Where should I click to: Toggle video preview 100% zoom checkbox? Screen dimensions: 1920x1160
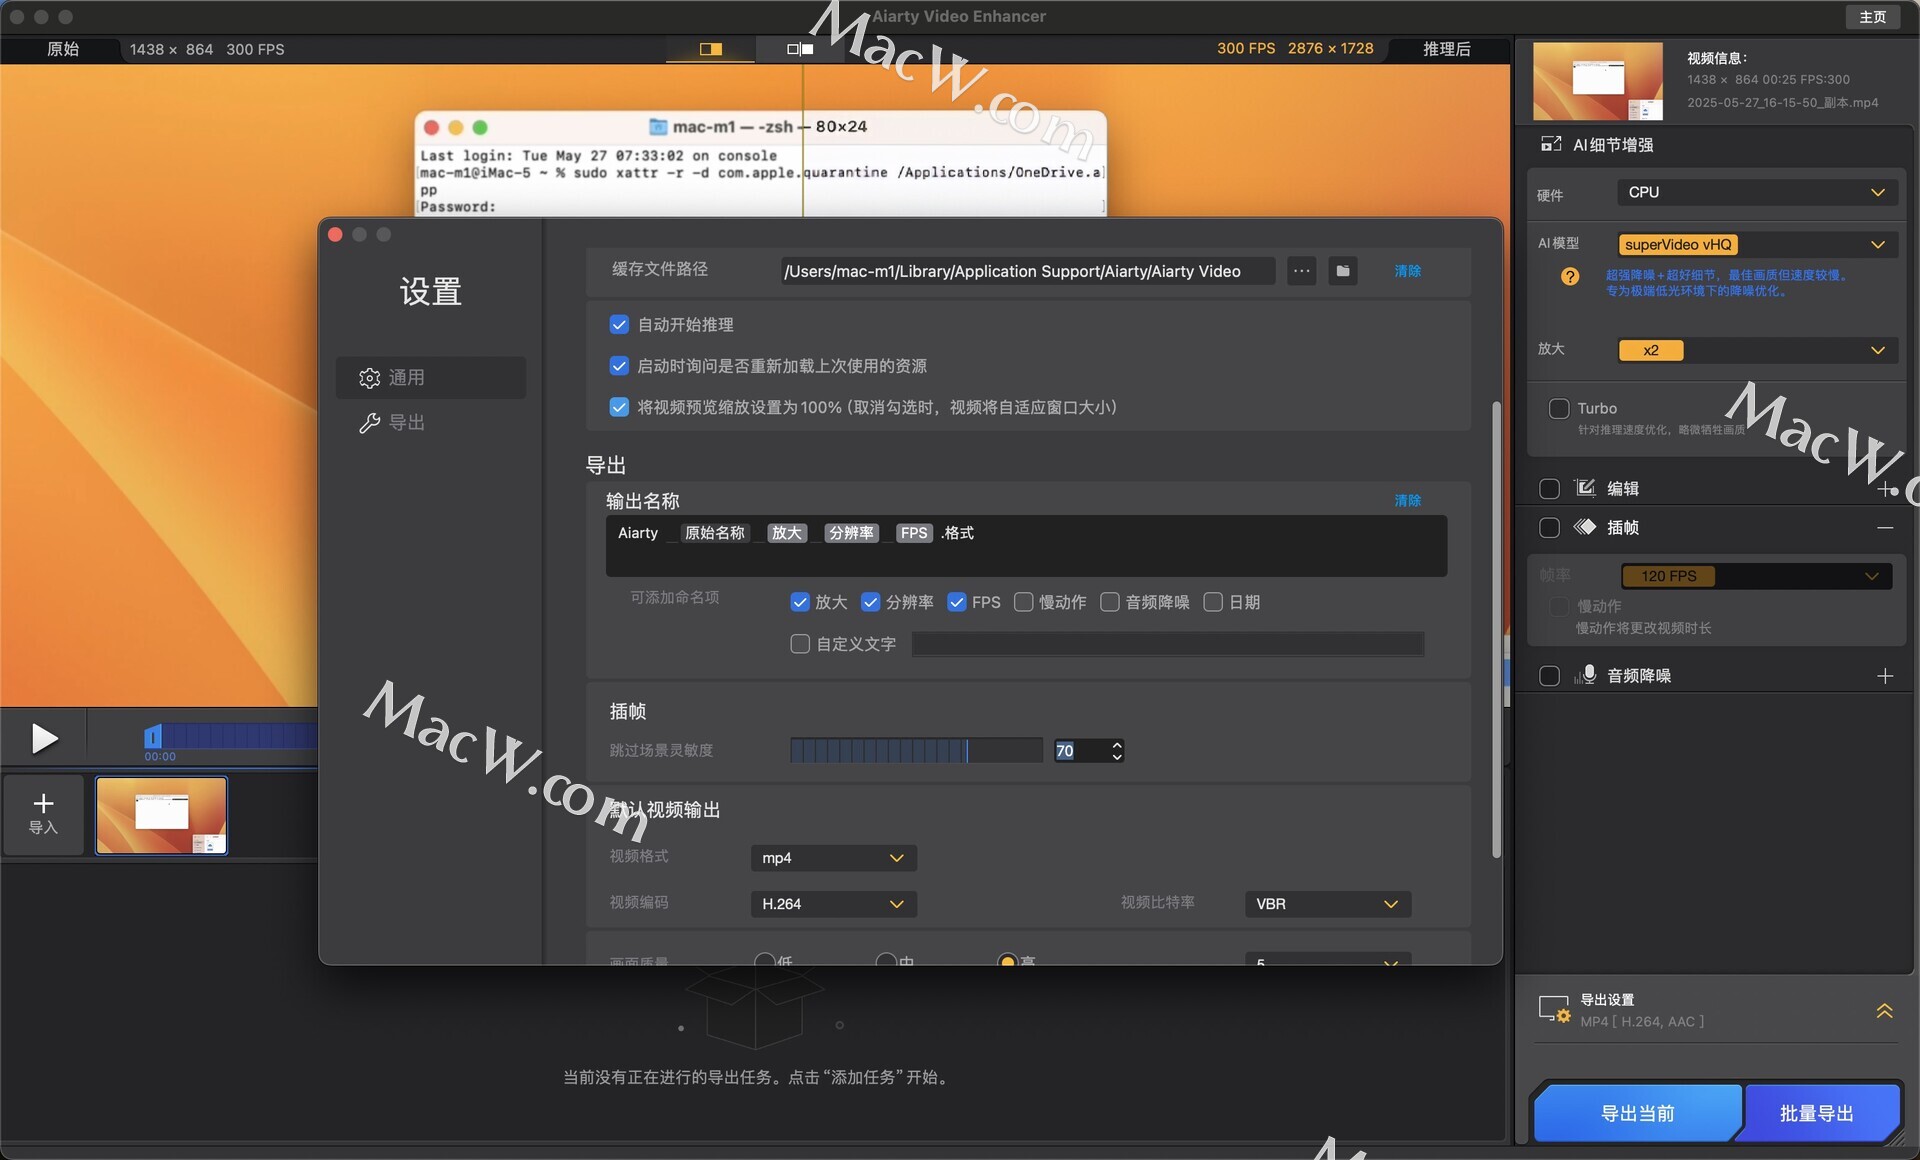619,407
